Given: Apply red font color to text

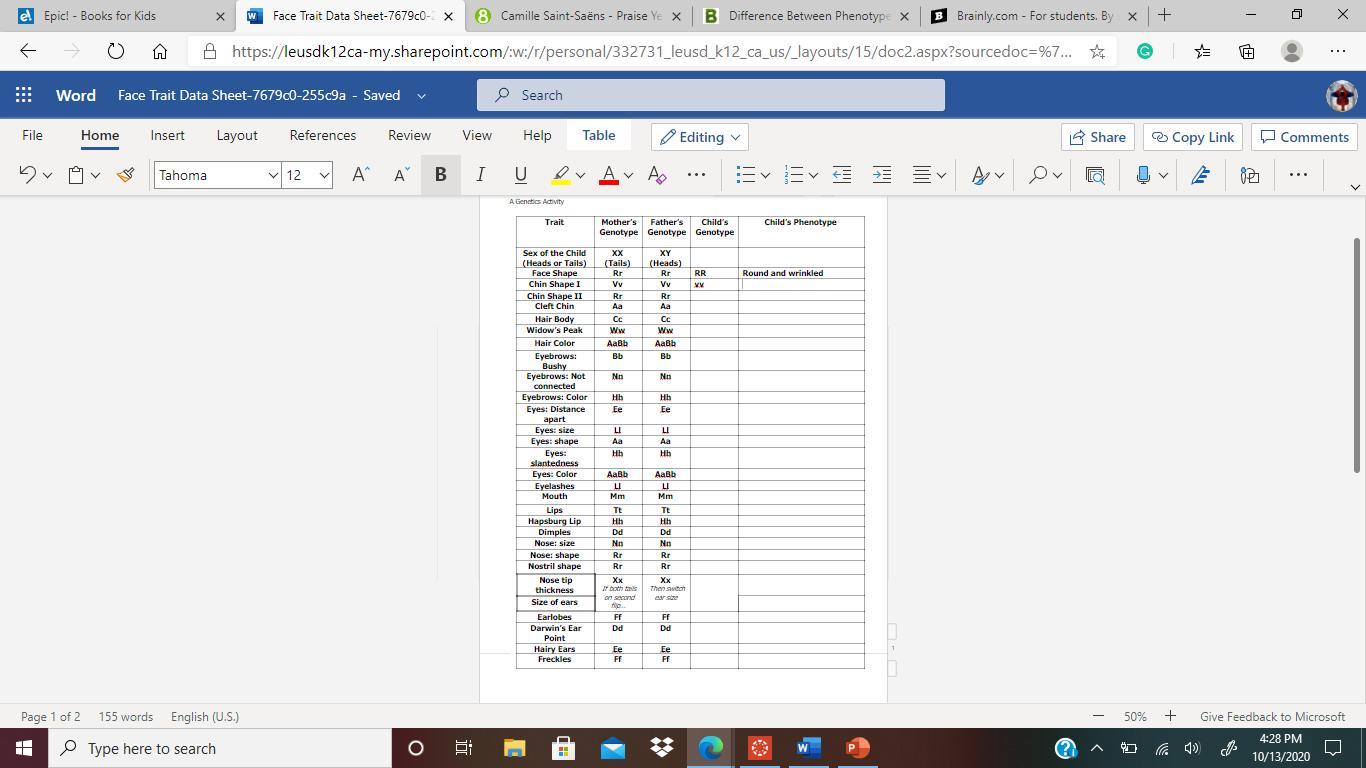Looking at the screenshot, I should coord(608,174).
